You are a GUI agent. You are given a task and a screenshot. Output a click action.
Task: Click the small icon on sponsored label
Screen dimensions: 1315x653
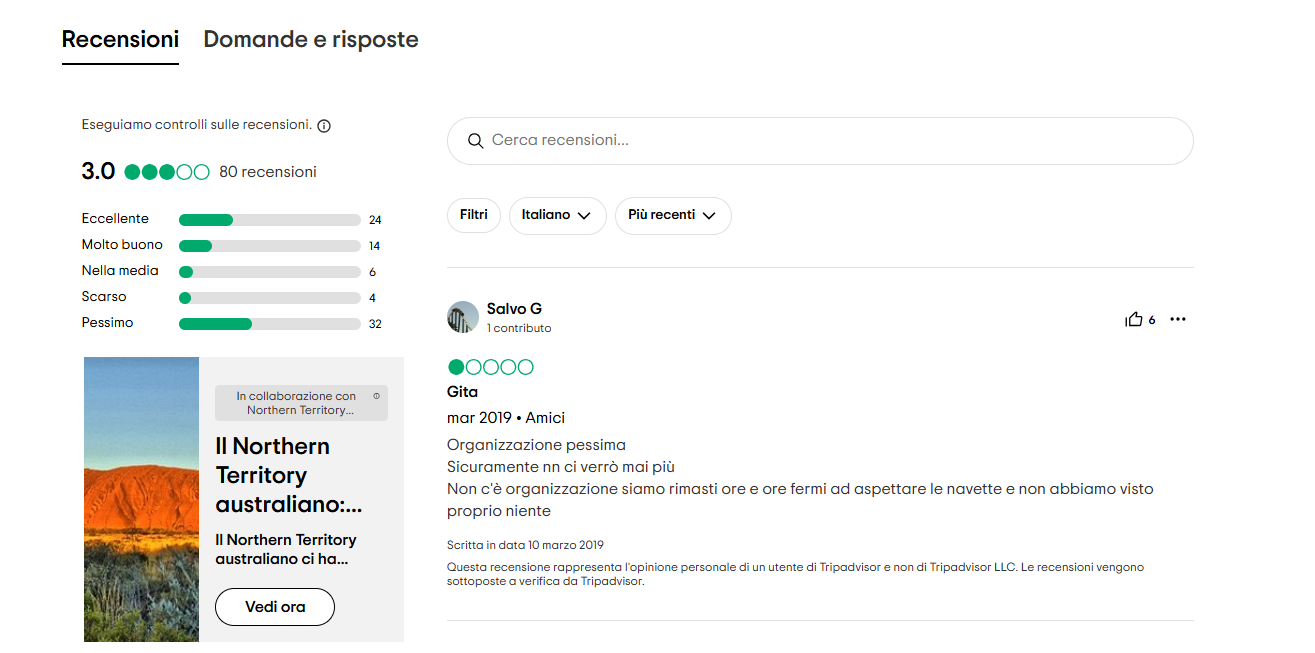[x=376, y=396]
